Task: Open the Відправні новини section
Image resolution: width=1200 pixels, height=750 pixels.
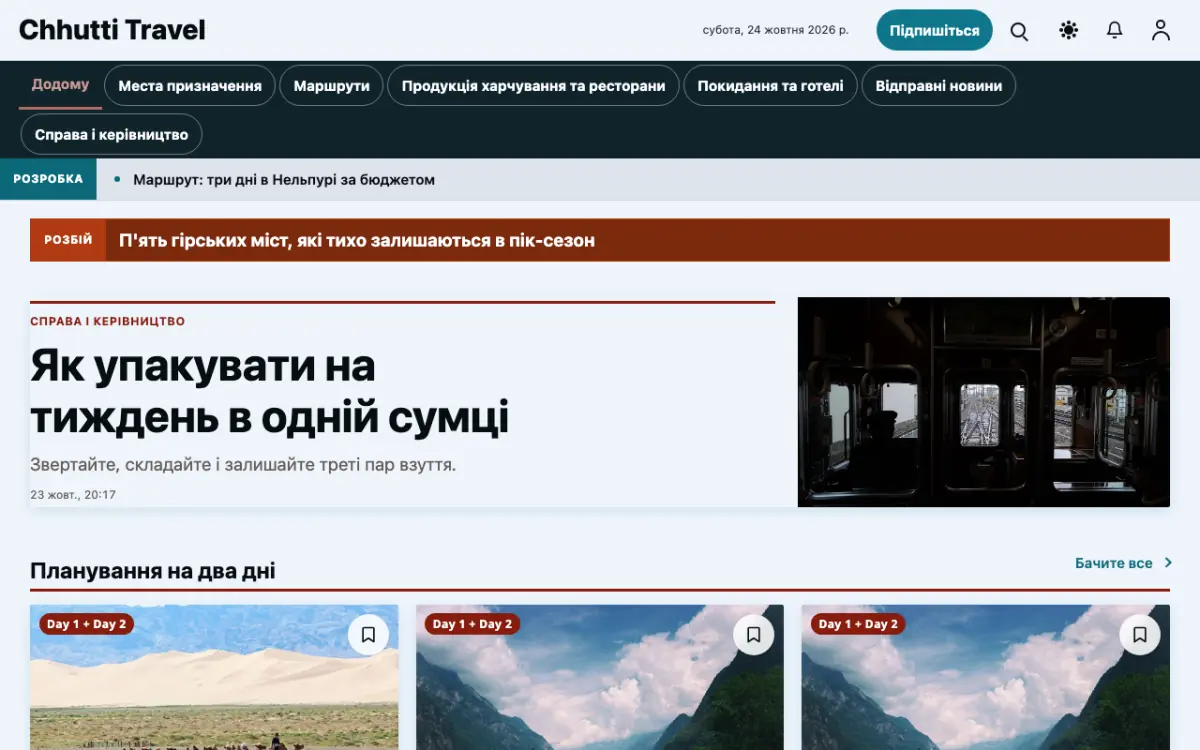Action: pos(938,86)
